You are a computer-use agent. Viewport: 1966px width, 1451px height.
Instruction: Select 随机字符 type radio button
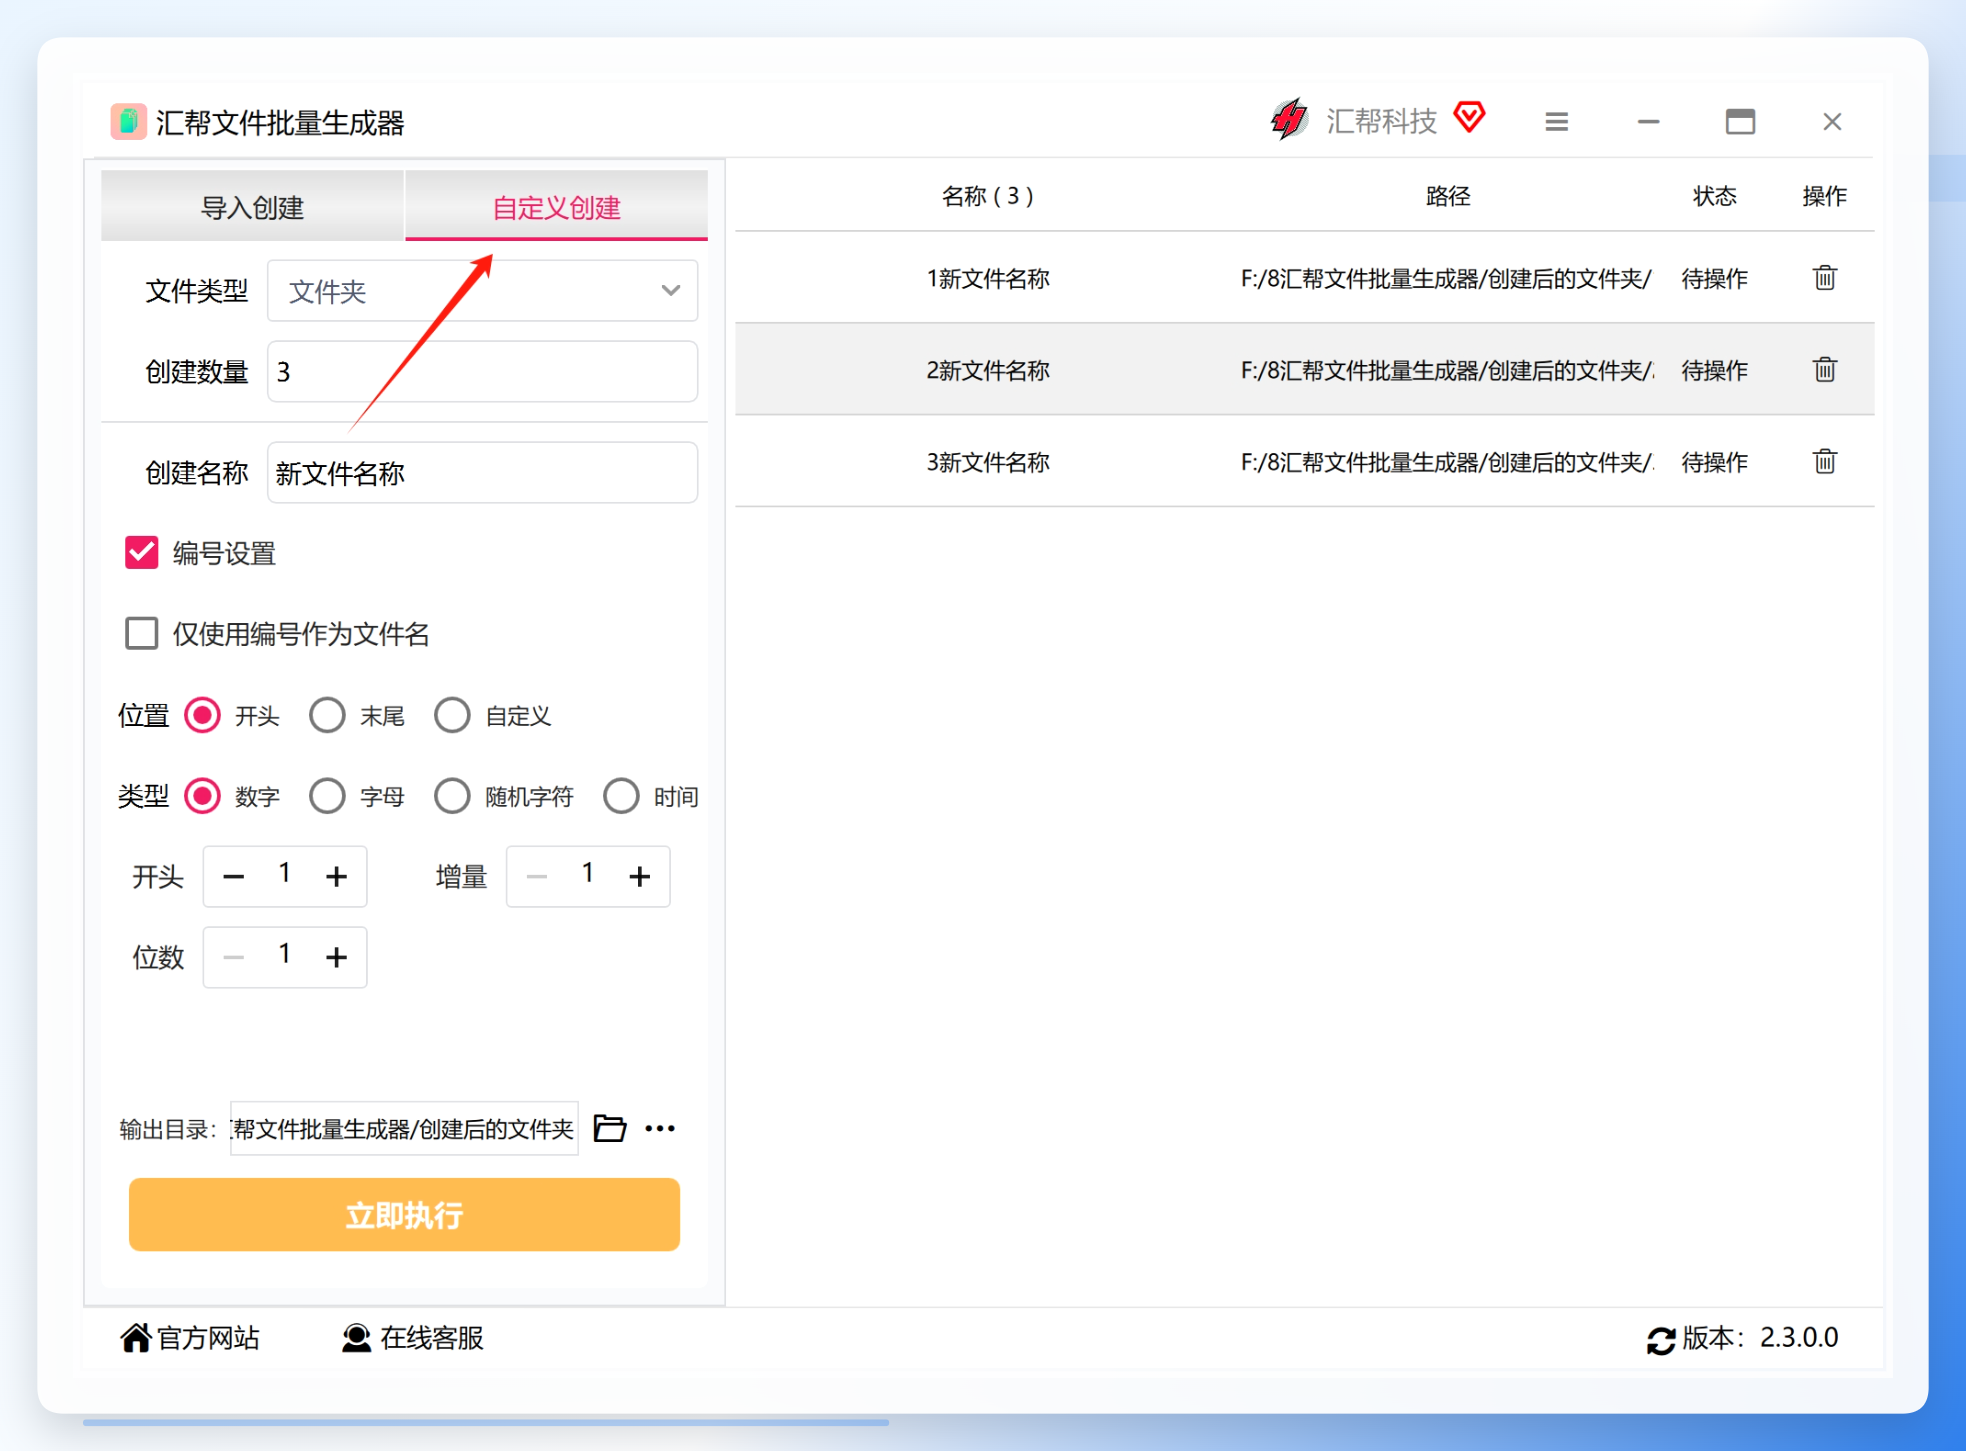pos(452,796)
